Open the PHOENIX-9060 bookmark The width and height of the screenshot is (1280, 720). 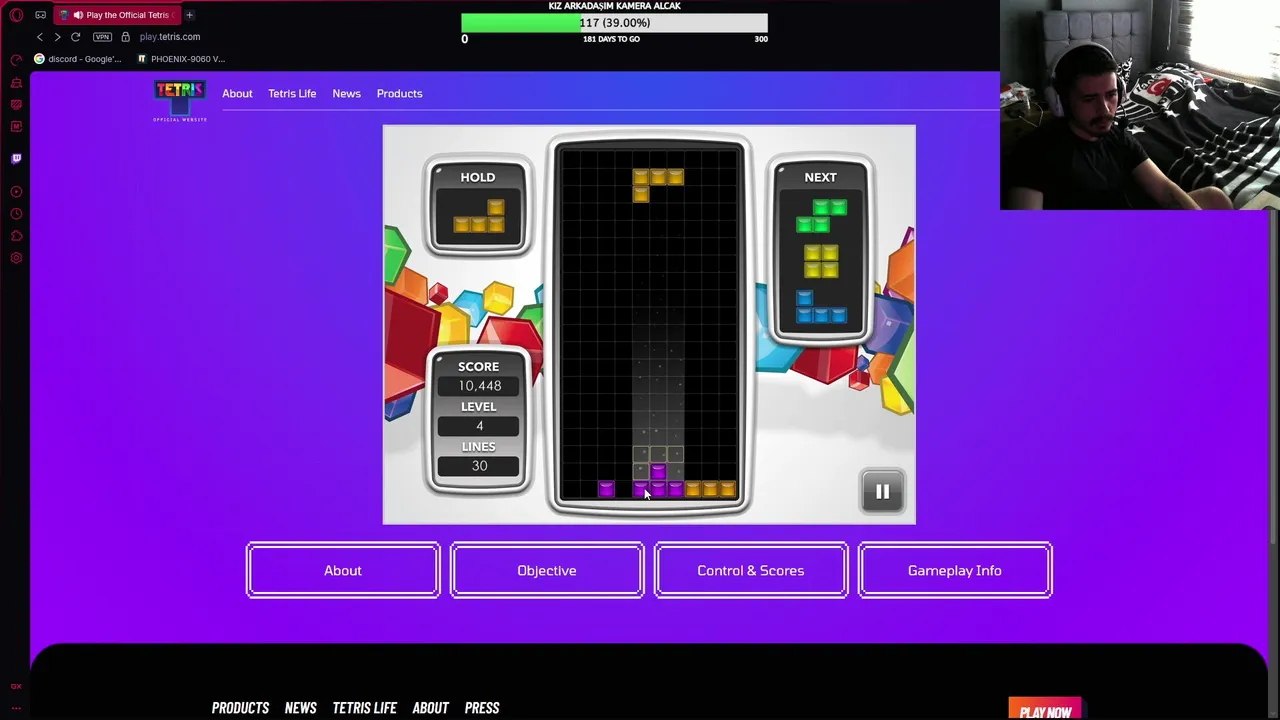[x=181, y=59]
